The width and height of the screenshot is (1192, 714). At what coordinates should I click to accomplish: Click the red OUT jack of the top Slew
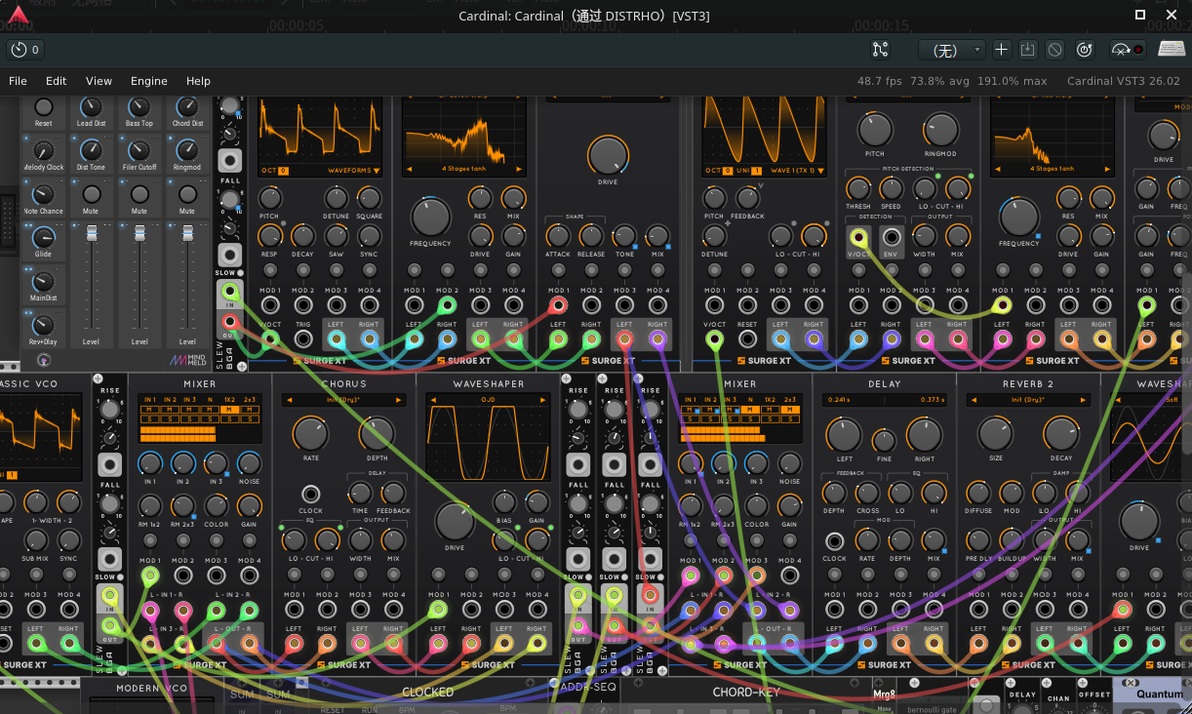[x=230, y=322]
